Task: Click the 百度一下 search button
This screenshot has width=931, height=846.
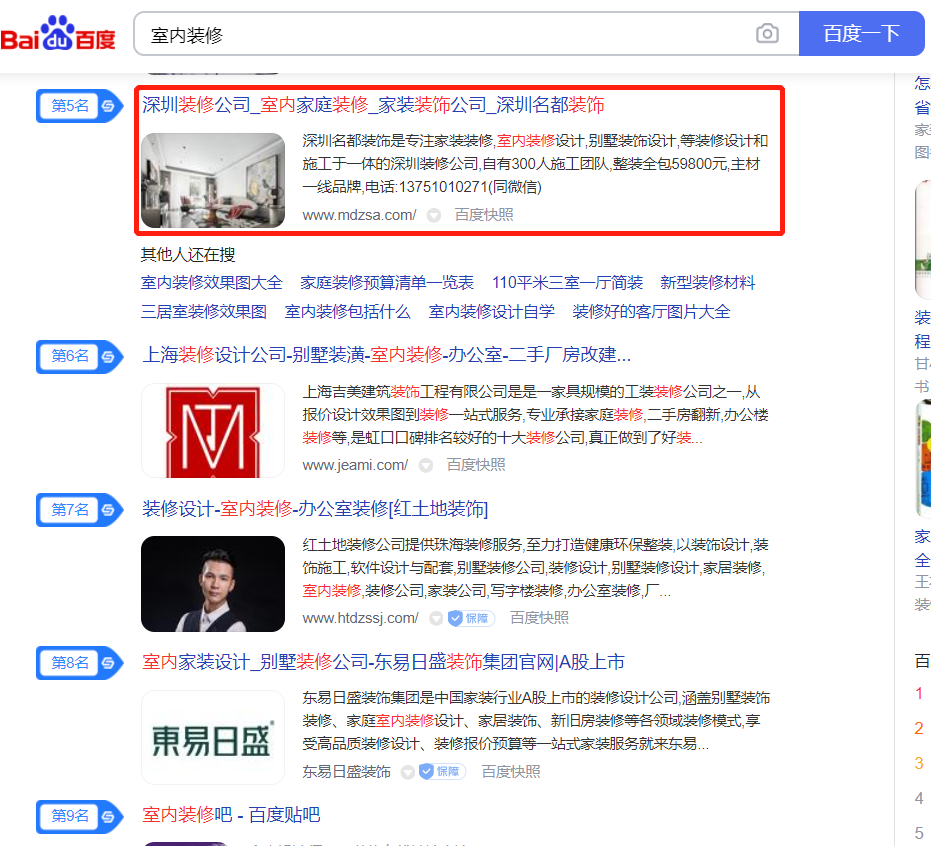Action: 862,34
